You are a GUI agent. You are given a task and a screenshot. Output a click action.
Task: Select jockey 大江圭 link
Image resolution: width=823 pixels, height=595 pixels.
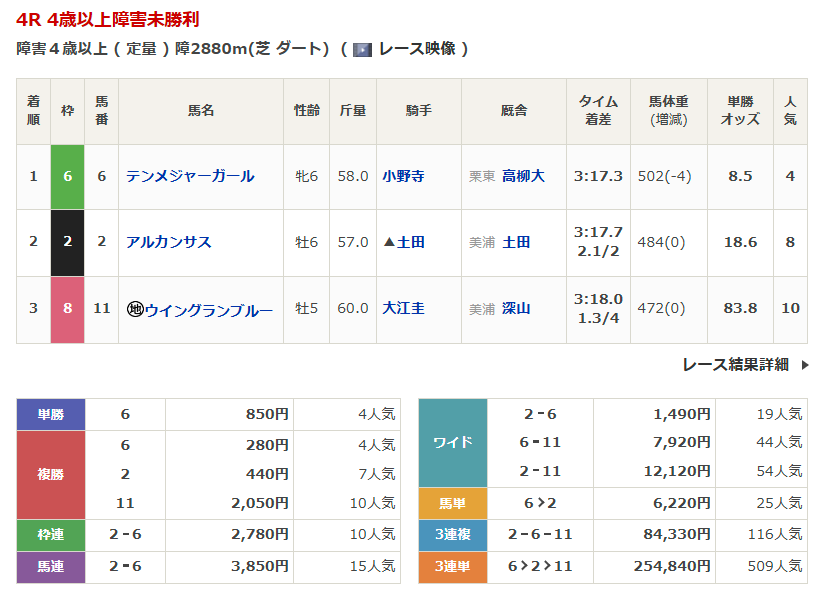pos(403,309)
